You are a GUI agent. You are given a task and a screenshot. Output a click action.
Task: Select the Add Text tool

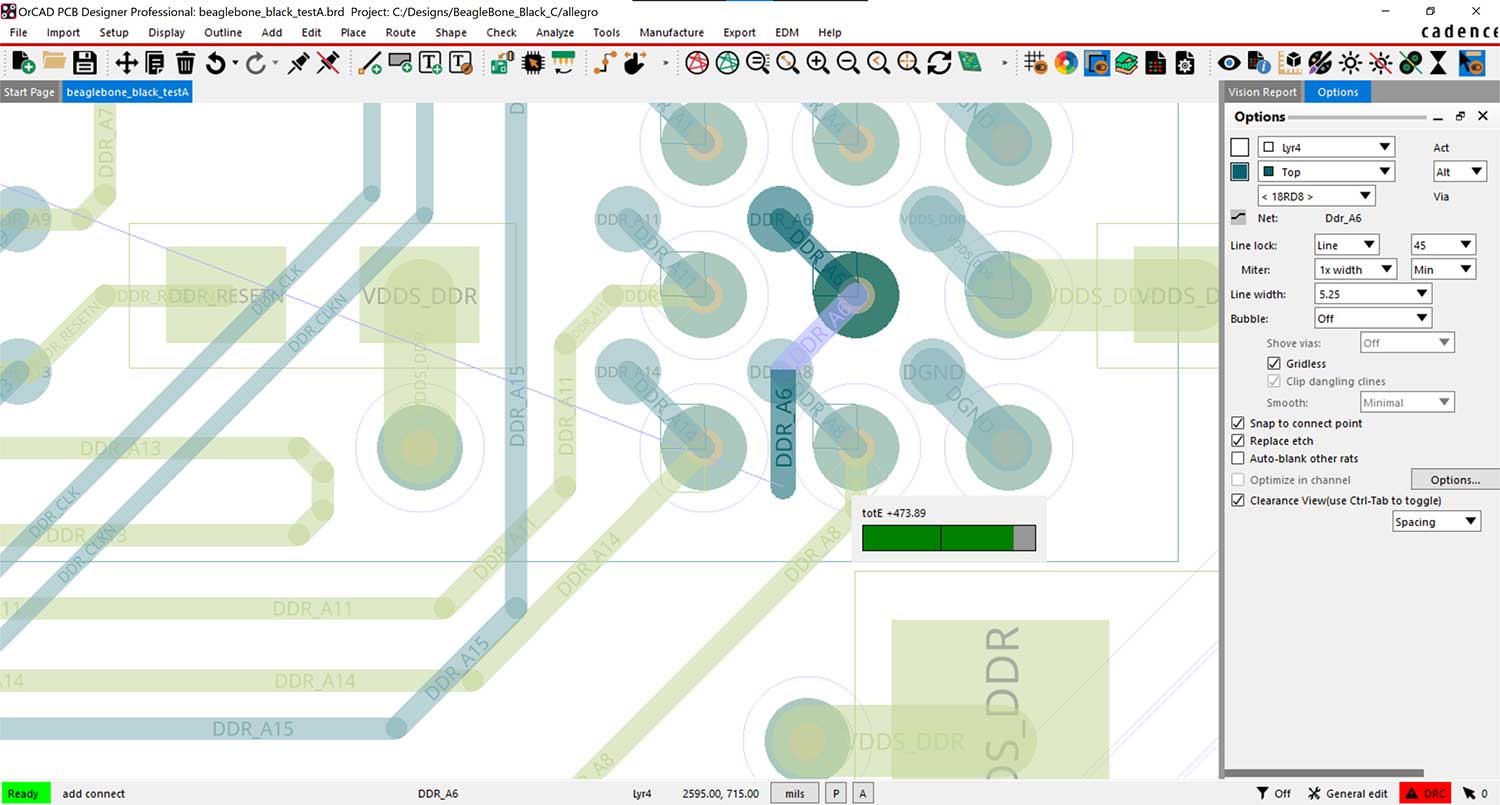pyautogui.click(x=431, y=63)
